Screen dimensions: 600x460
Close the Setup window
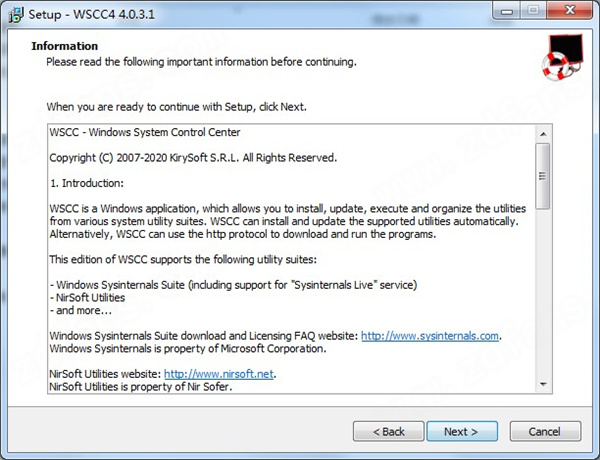(569, 11)
